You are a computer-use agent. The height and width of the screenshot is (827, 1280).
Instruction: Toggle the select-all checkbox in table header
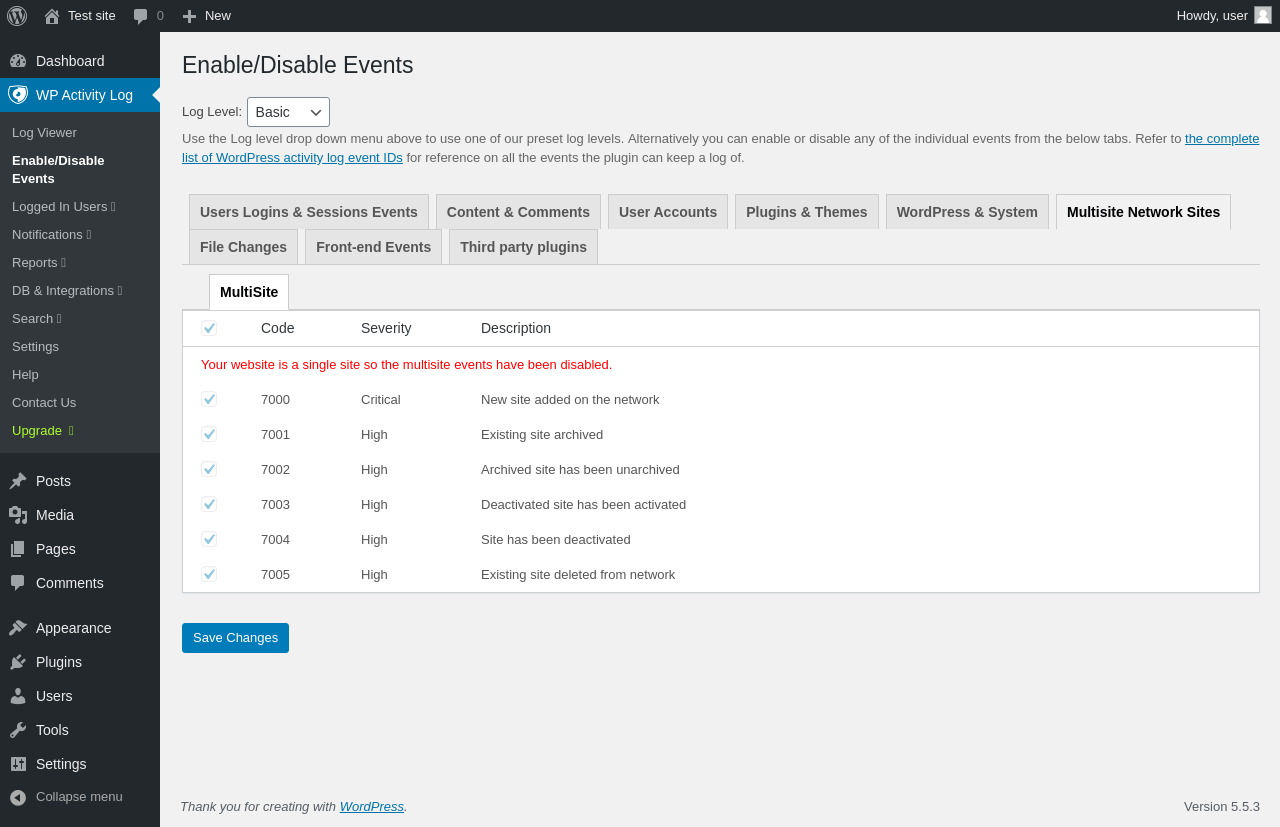tap(209, 328)
